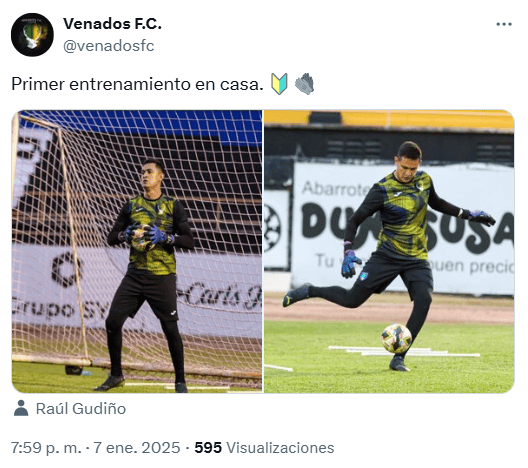Image resolution: width=528 pixels, height=468 pixels.
Task: Click the 7:59 p. m. timestamp
Action: (x=46, y=448)
